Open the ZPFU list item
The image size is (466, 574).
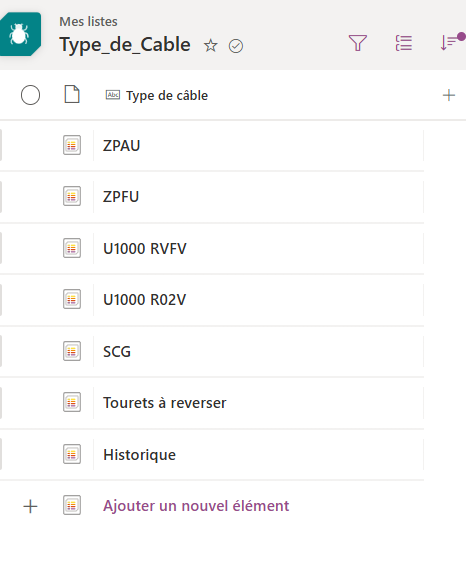coord(121,197)
